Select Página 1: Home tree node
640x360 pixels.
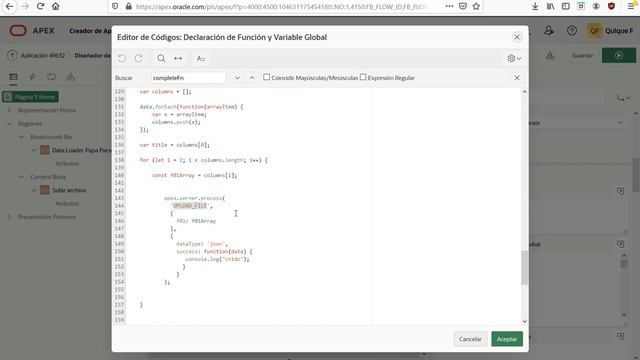coord(31,97)
